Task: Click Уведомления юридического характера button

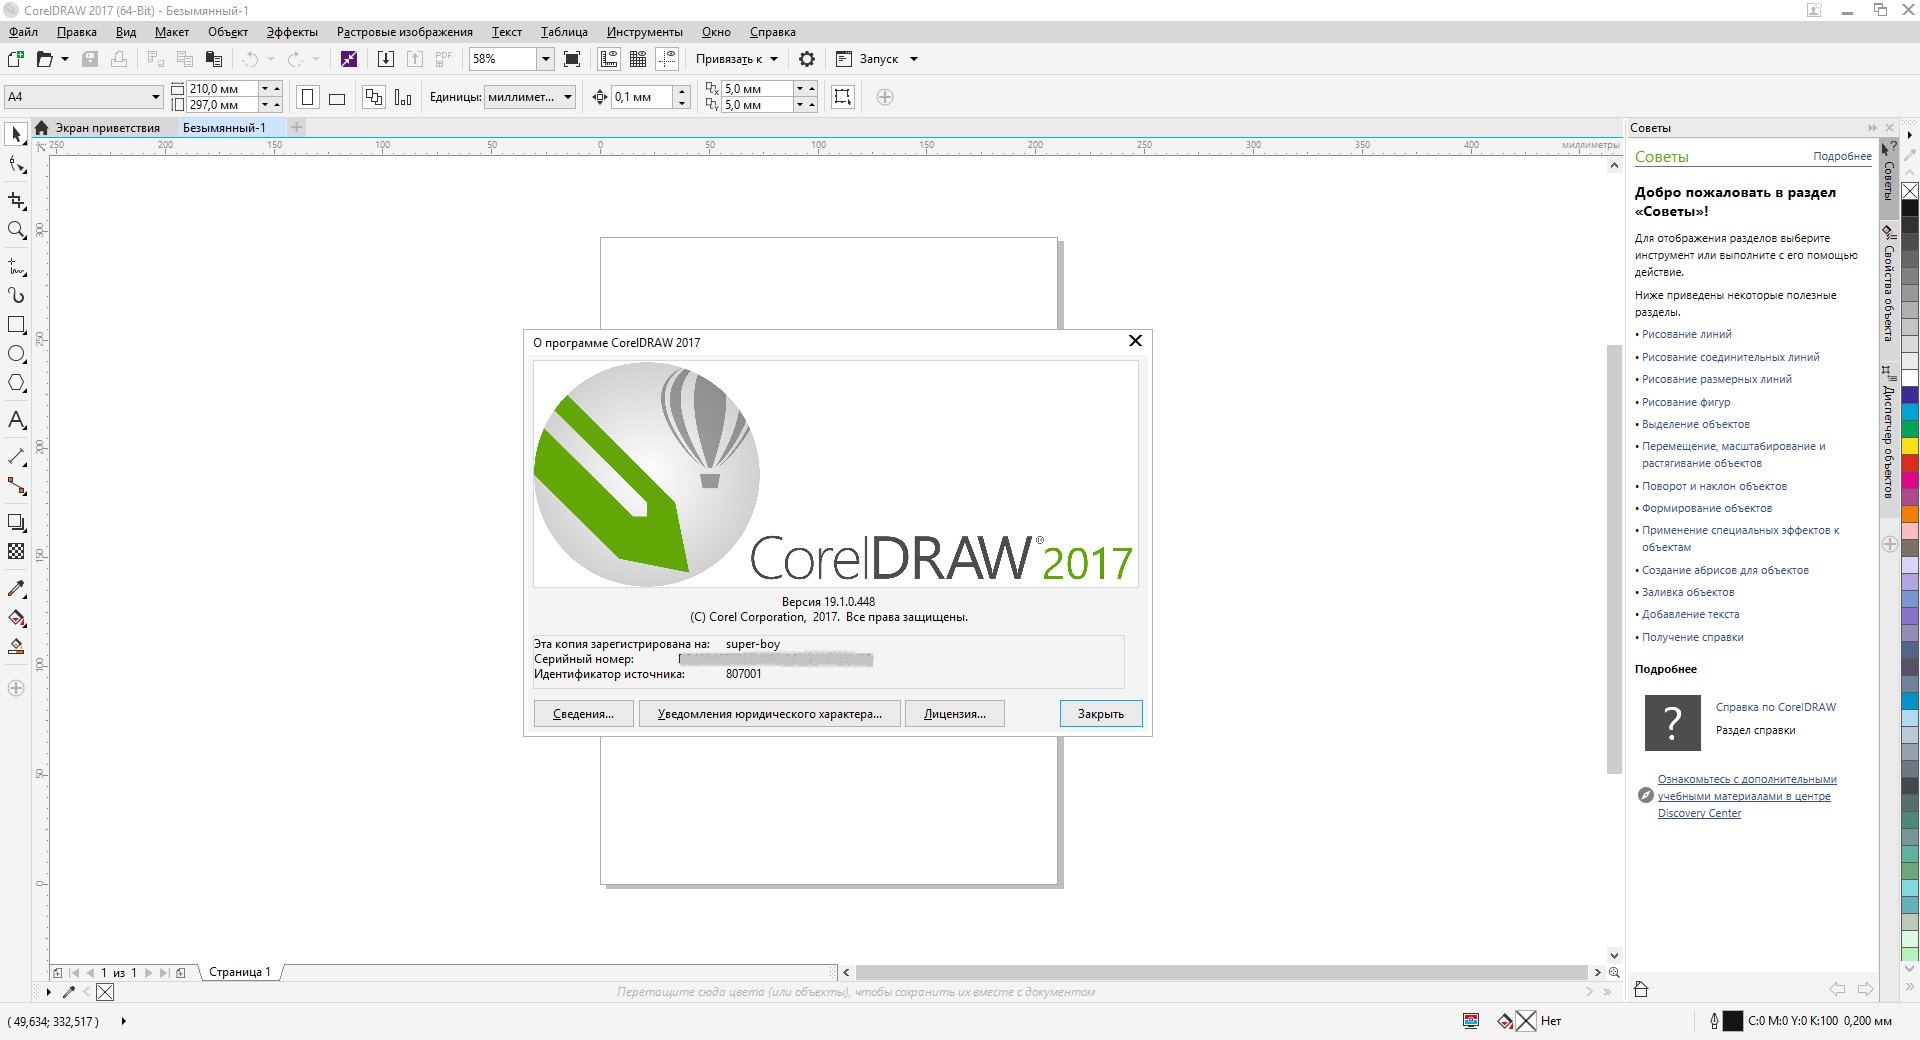Action: (x=770, y=714)
